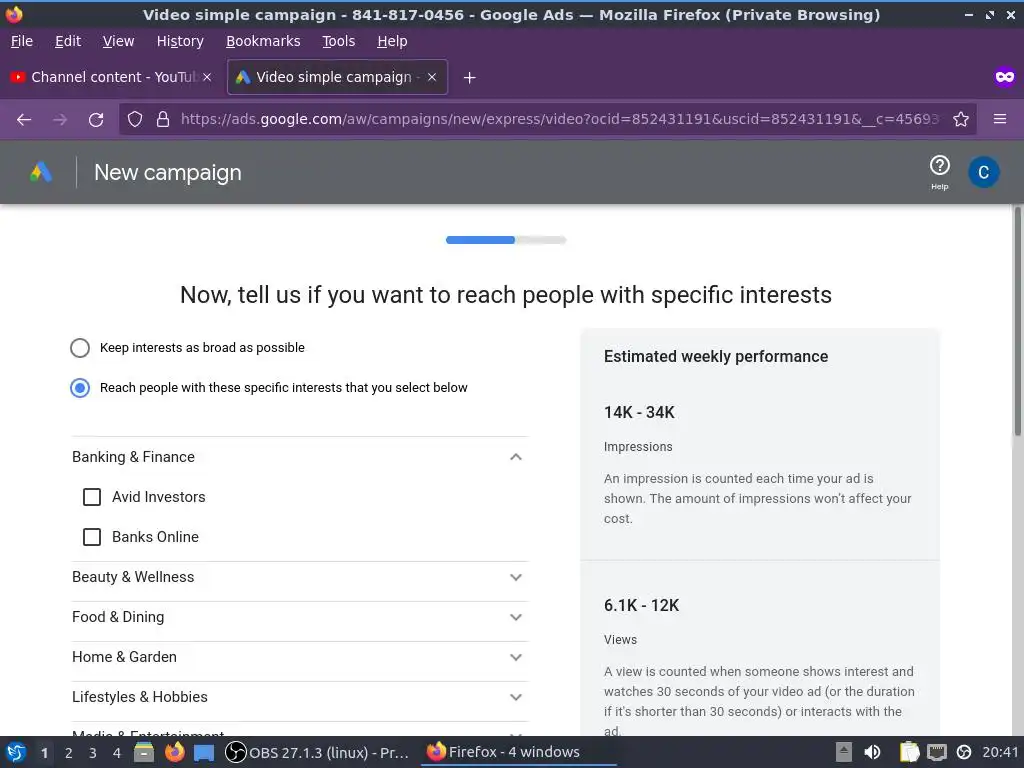The height and width of the screenshot is (768, 1024).
Task: Open the Bookmarks menu
Action: coord(263,41)
